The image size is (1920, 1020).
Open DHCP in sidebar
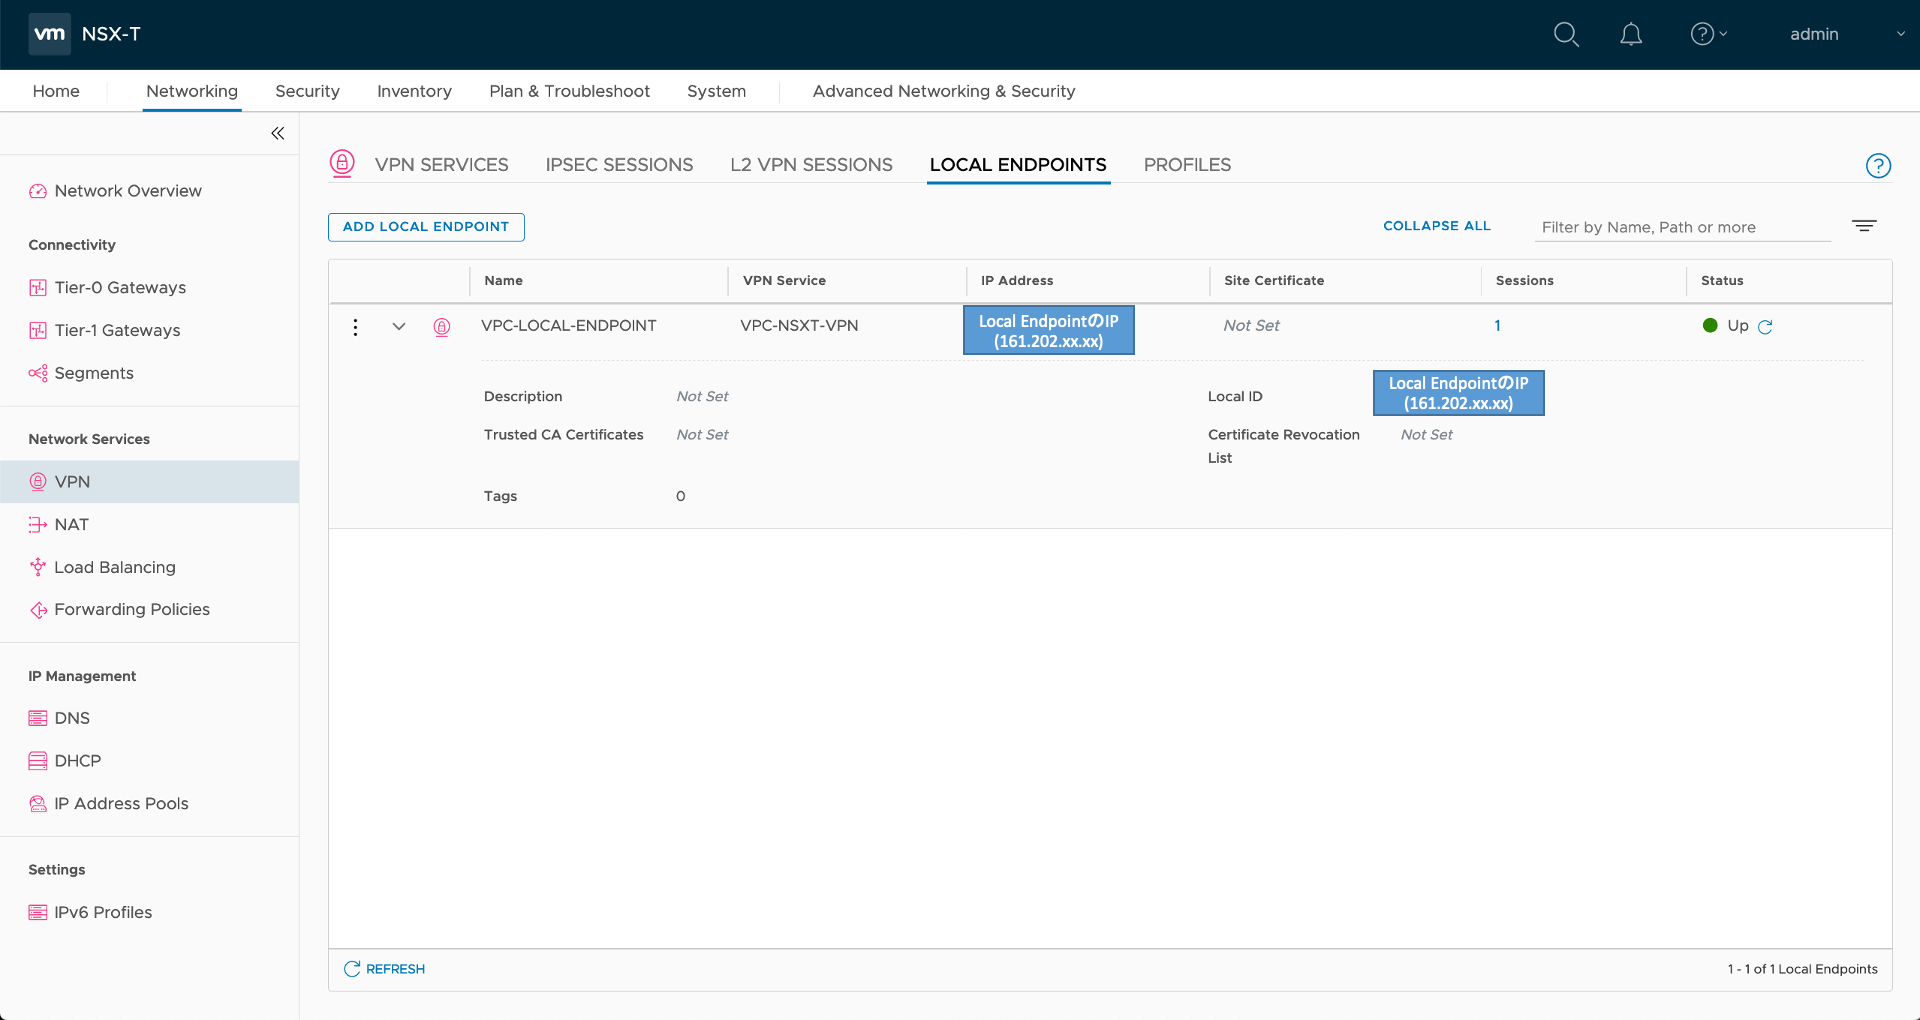coord(78,761)
